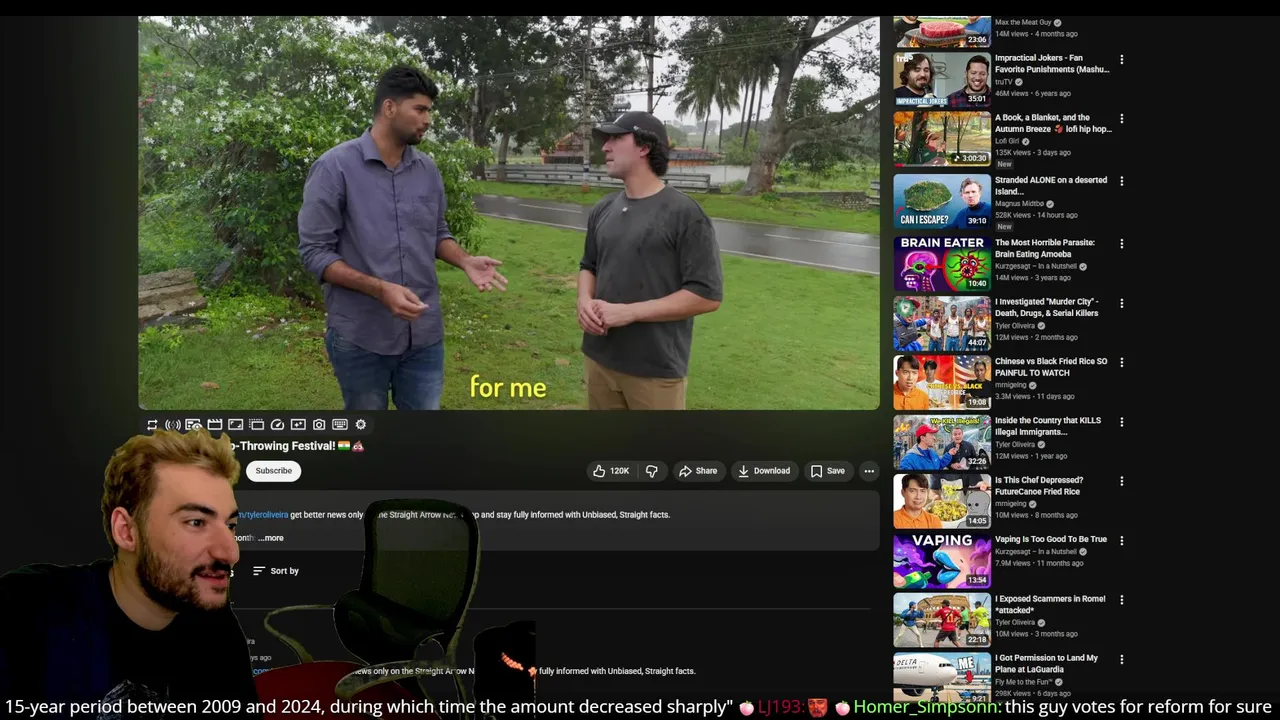Click the '120K' like count
The width and height of the screenshot is (1280, 720).
[620, 471]
